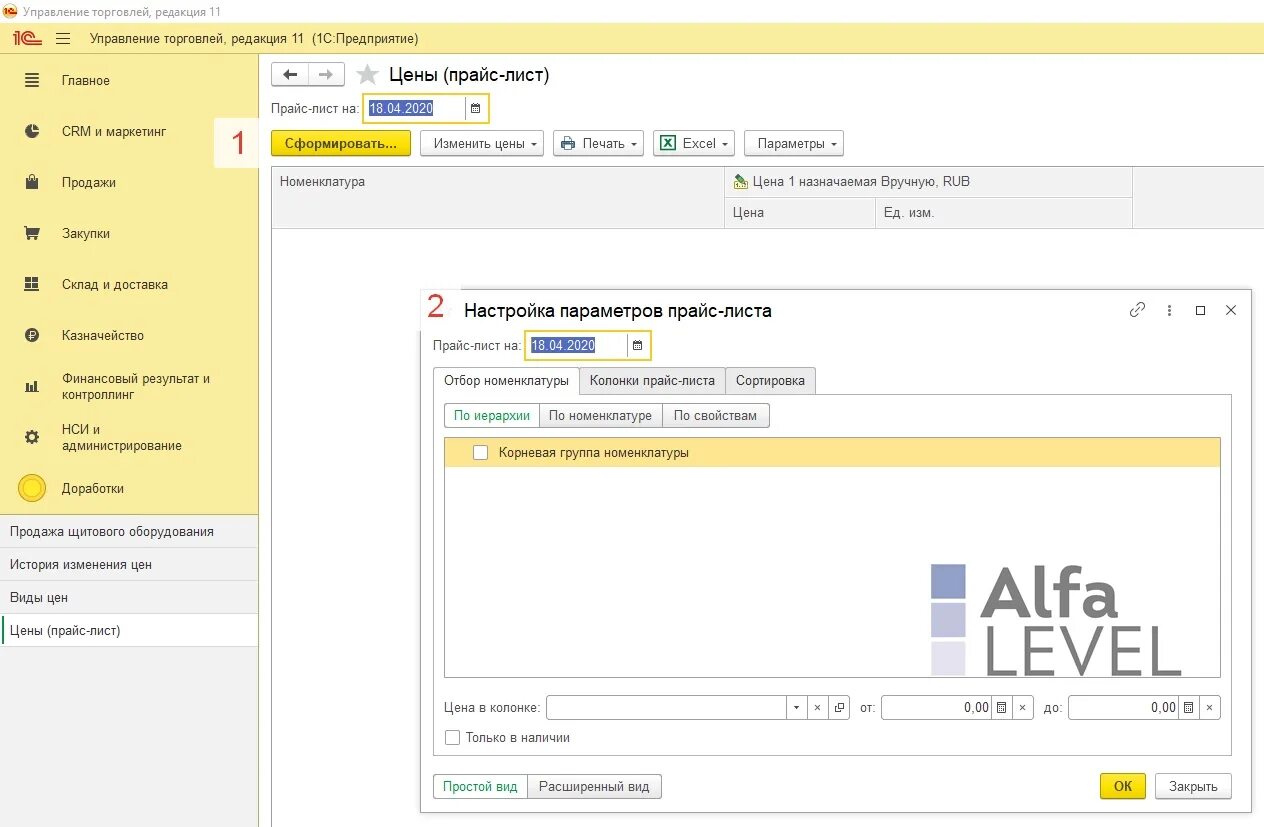The height and width of the screenshot is (827, 1264).
Task: Open Продажа щитового оборудования panel item
Action: pos(129,531)
